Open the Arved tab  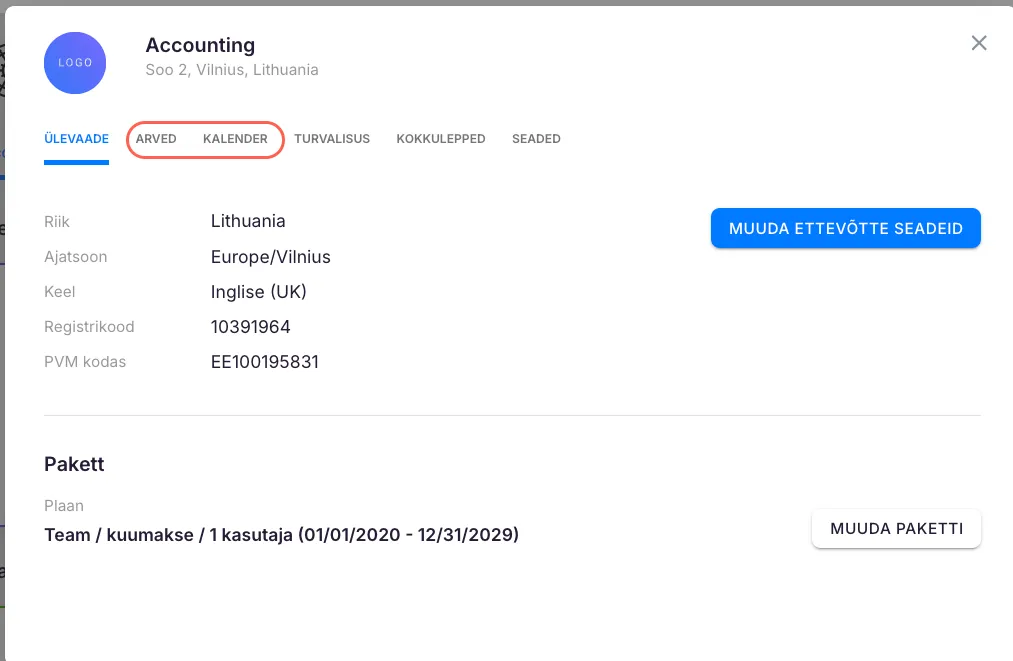[156, 139]
